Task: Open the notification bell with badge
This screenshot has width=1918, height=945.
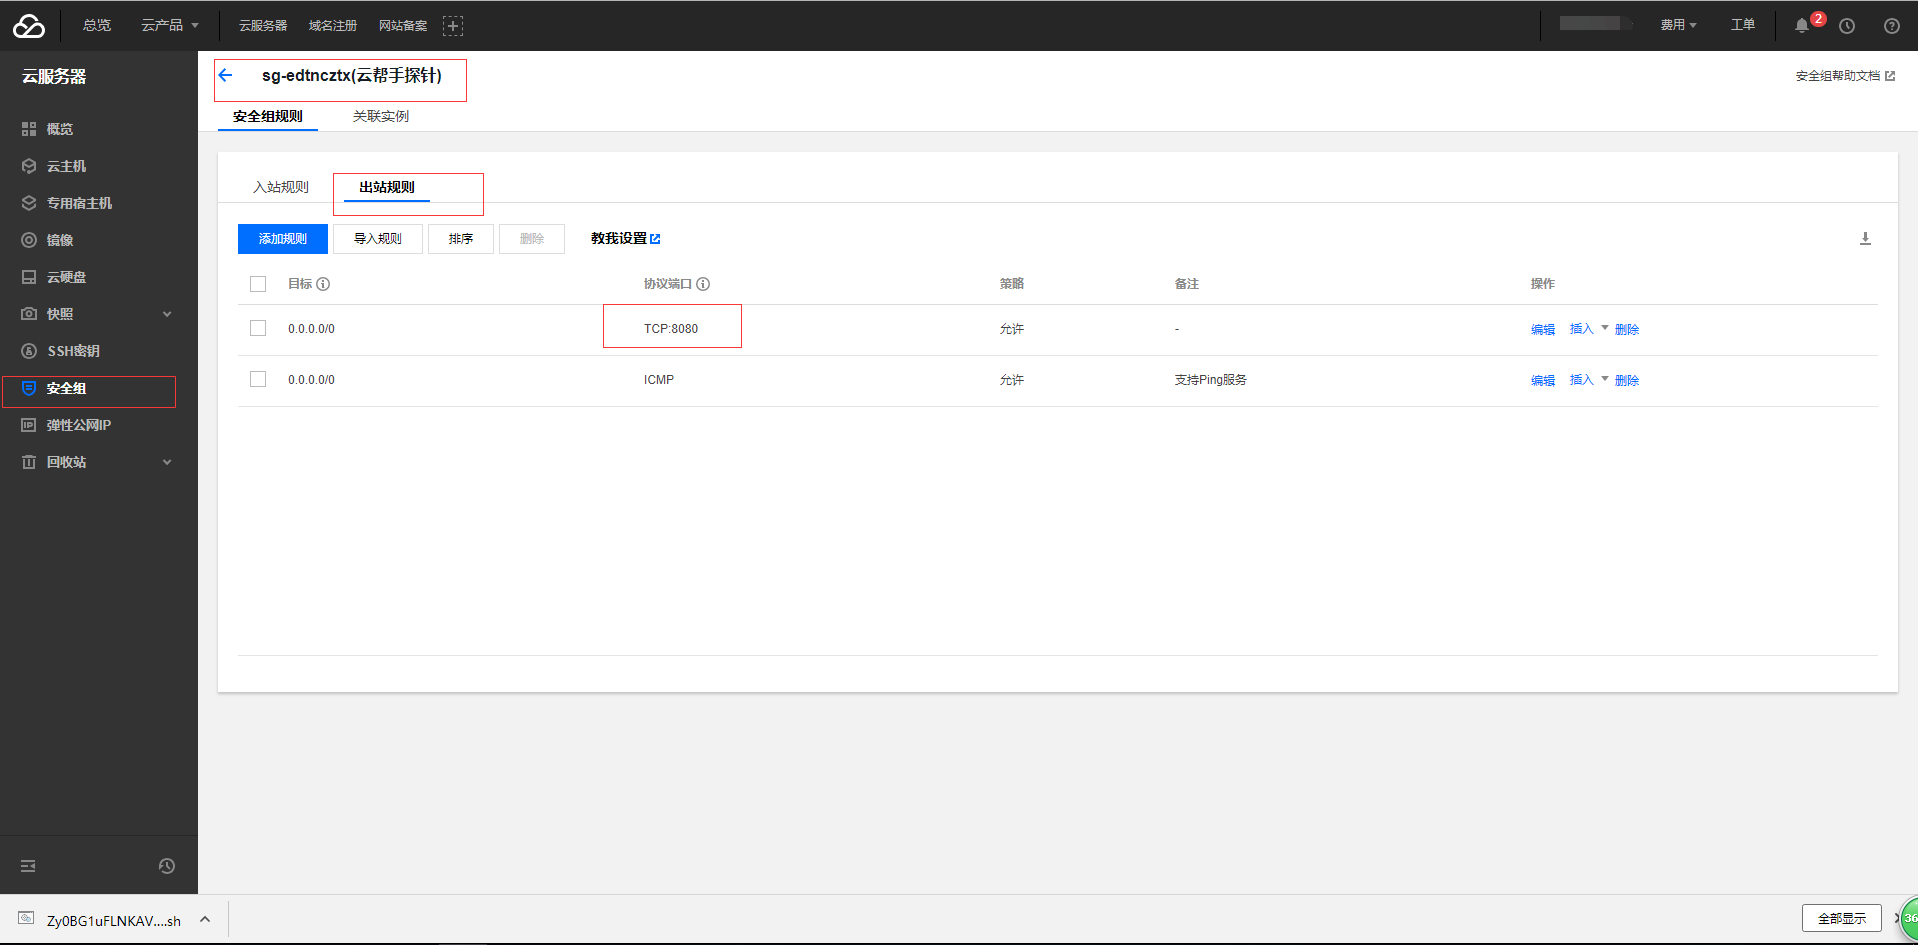Action: click(1802, 26)
